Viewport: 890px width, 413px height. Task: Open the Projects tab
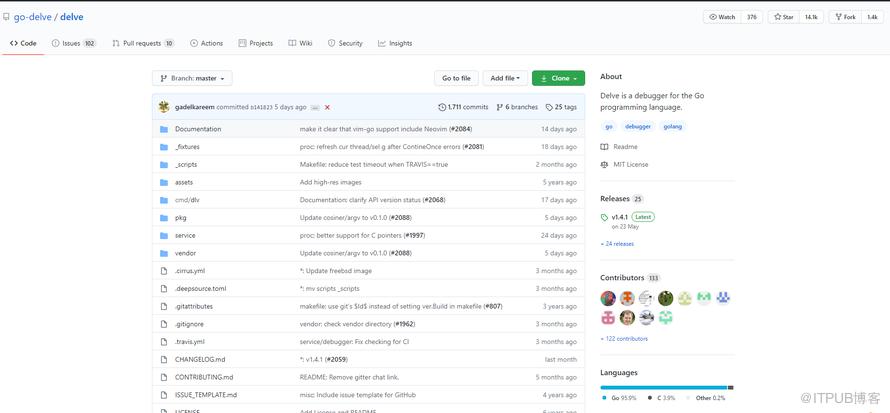point(256,43)
